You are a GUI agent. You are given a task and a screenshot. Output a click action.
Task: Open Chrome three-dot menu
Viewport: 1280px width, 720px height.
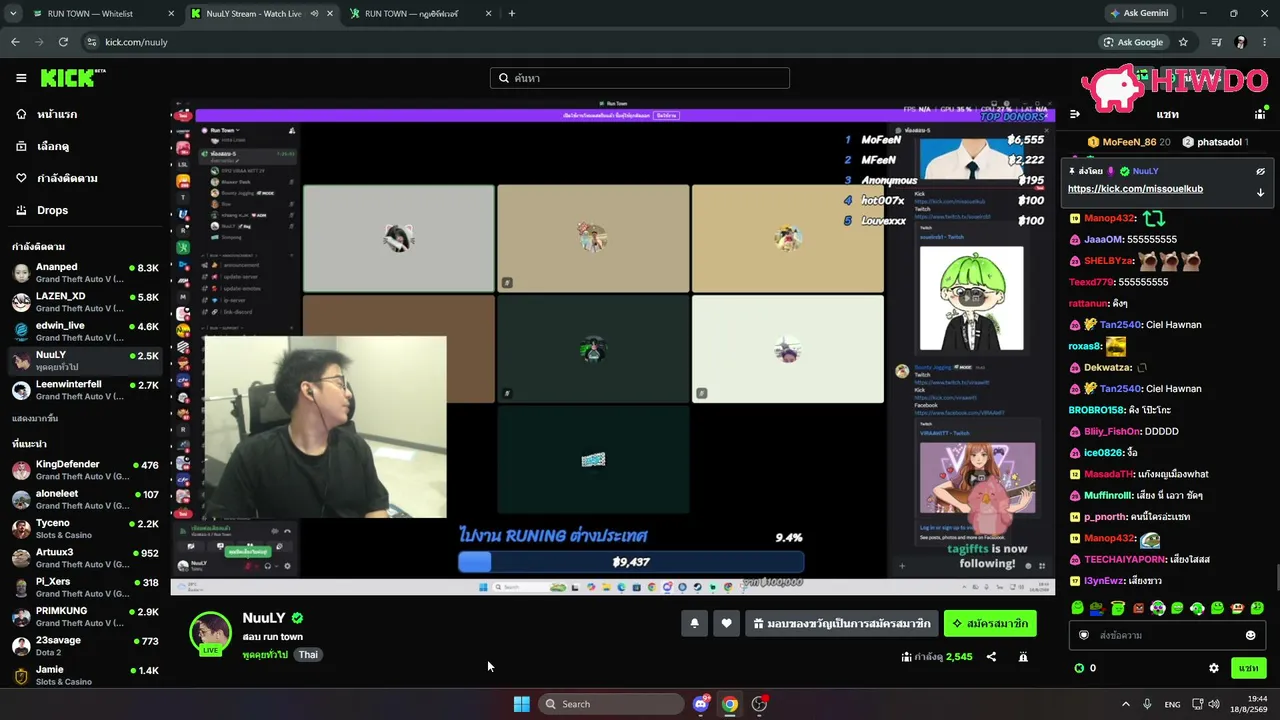(x=1266, y=42)
